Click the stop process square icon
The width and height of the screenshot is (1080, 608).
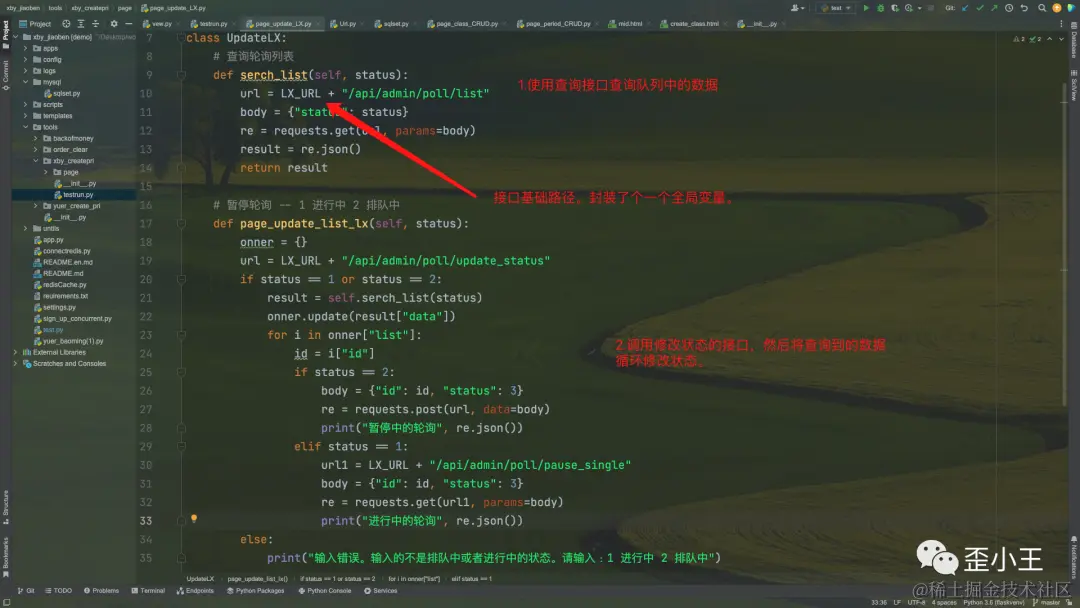[931, 8]
